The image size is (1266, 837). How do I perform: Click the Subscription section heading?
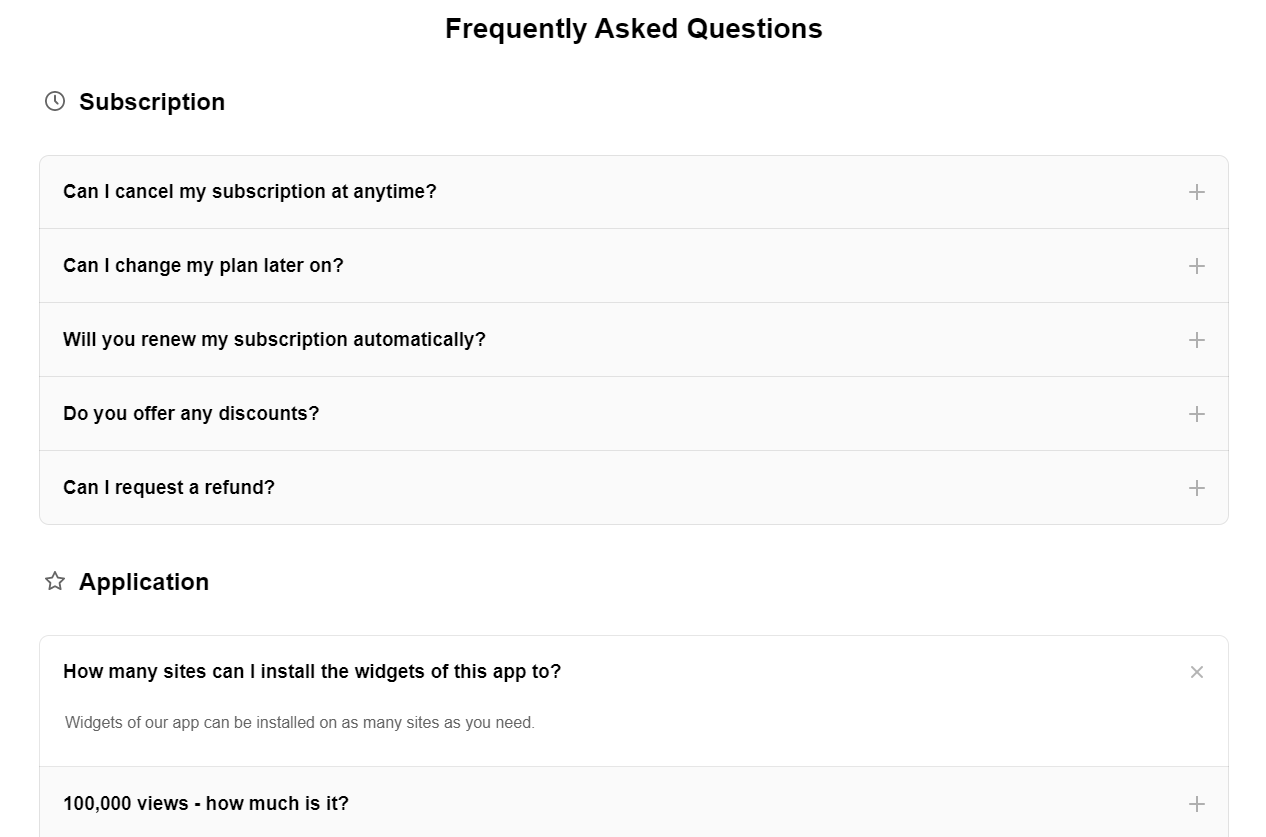pyautogui.click(x=152, y=102)
